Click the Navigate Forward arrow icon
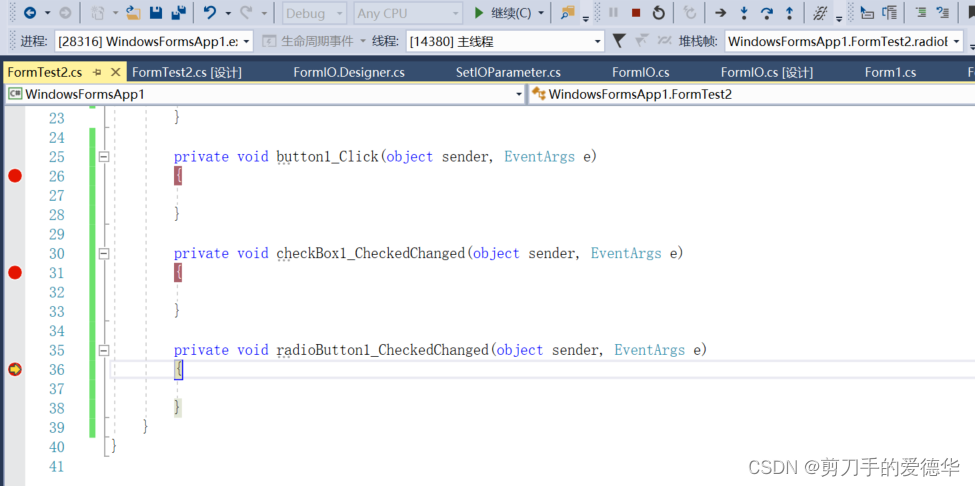Image resolution: width=975 pixels, height=486 pixels. 65,12
